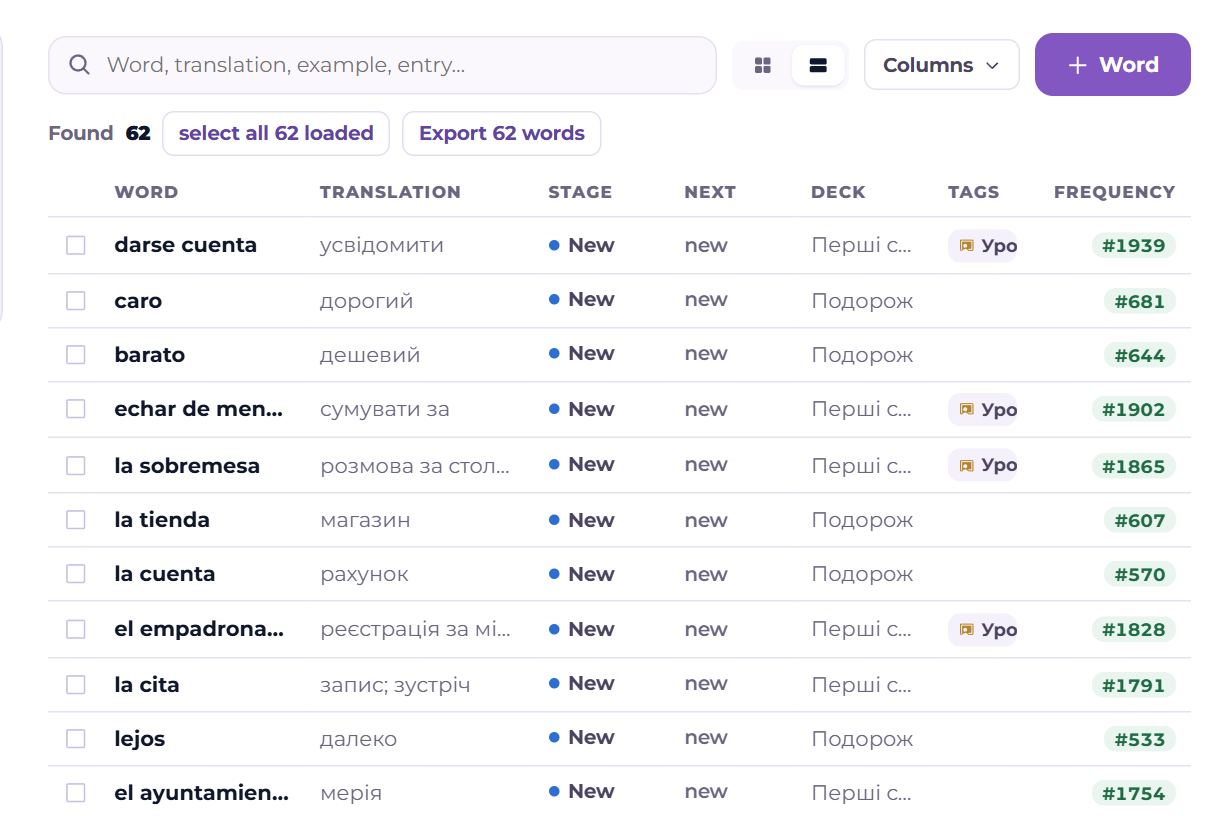Tick the checkbox for caro
This screenshot has height=816, width=1221.
click(76, 301)
